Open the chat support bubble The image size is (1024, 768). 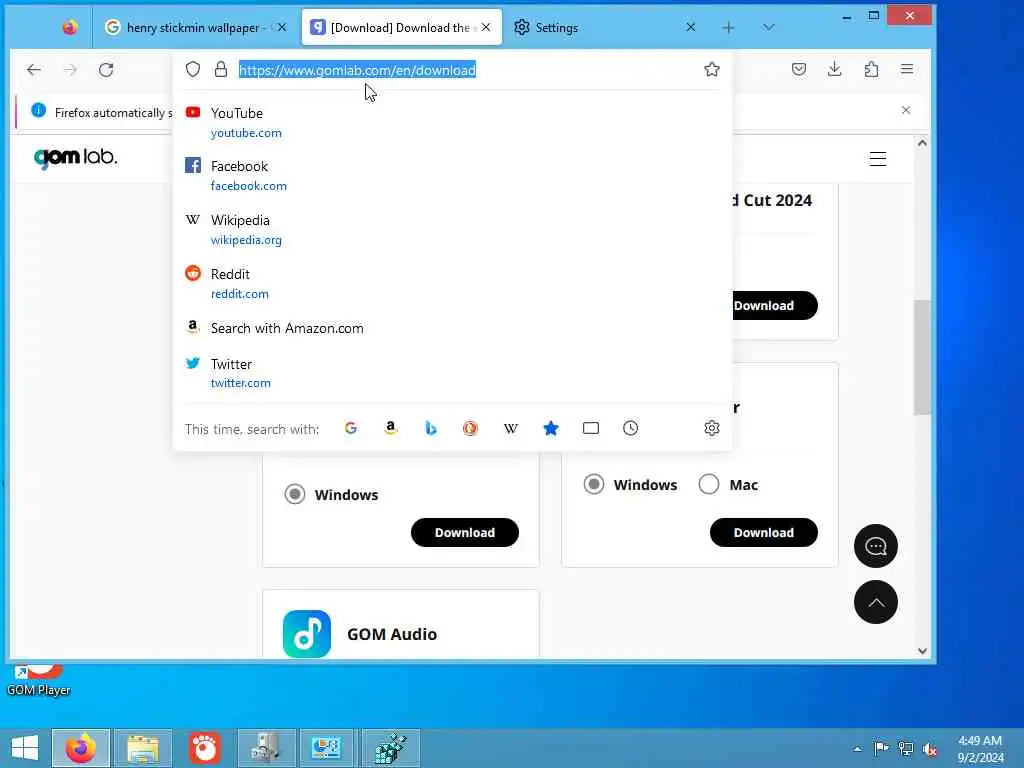pos(876,546)
